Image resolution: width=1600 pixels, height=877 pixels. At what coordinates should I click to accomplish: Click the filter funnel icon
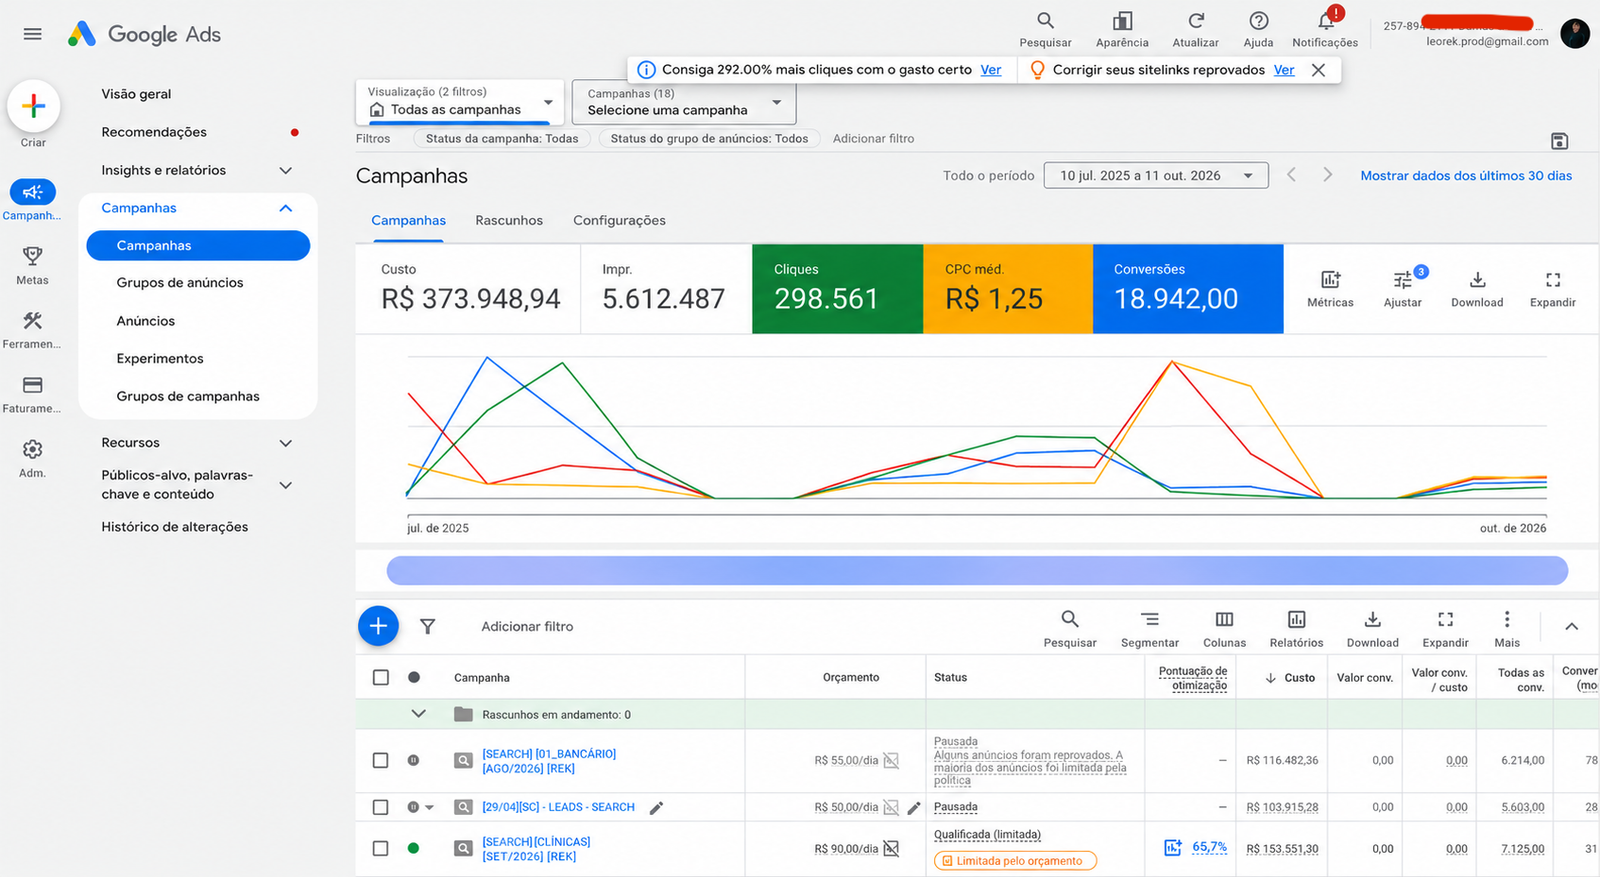(427, 626)
